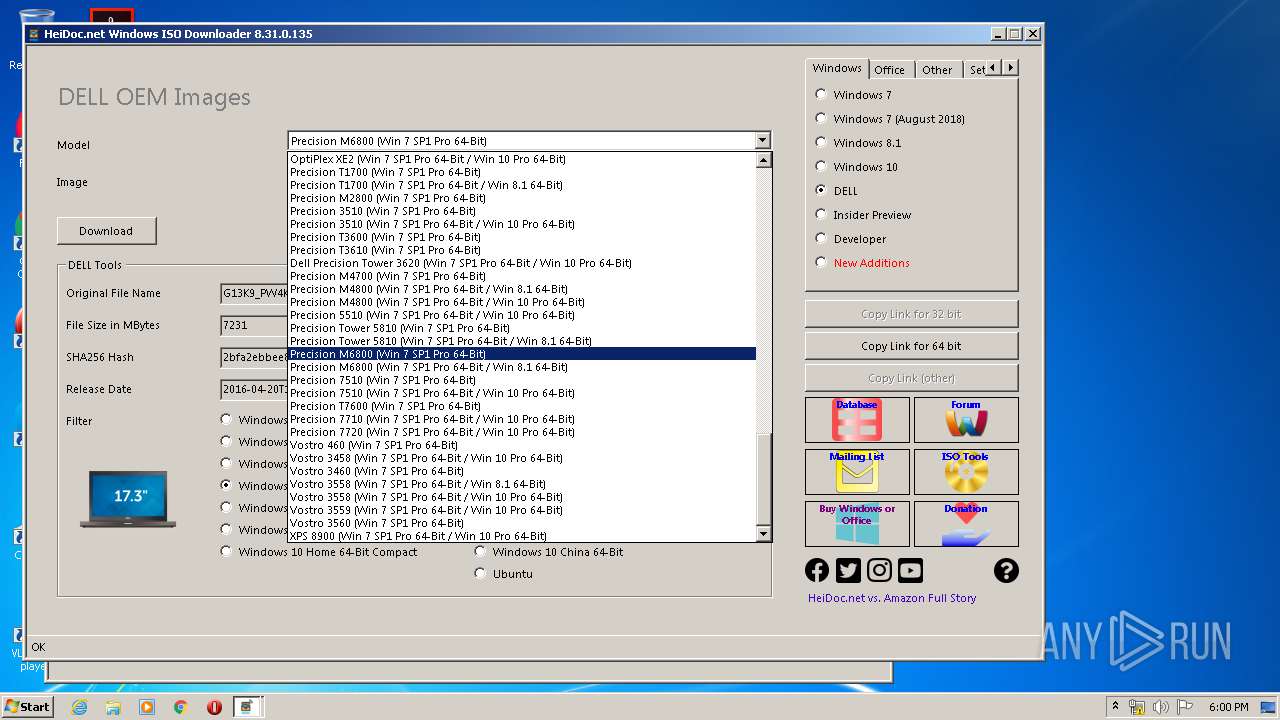This screenshot has width=1280, height=720.
Task: Click the clock in system tray
Action: (1228, 707)
